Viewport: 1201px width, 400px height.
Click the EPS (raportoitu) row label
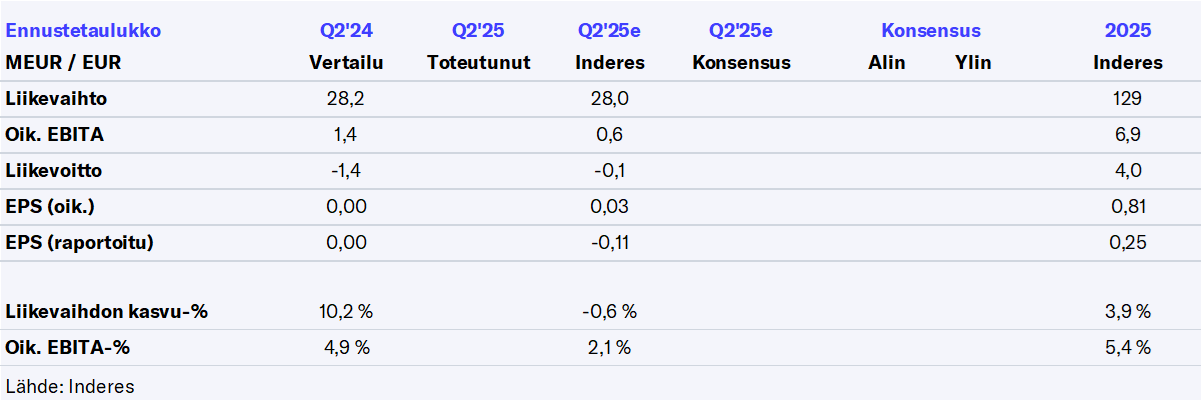coord(80,243)
